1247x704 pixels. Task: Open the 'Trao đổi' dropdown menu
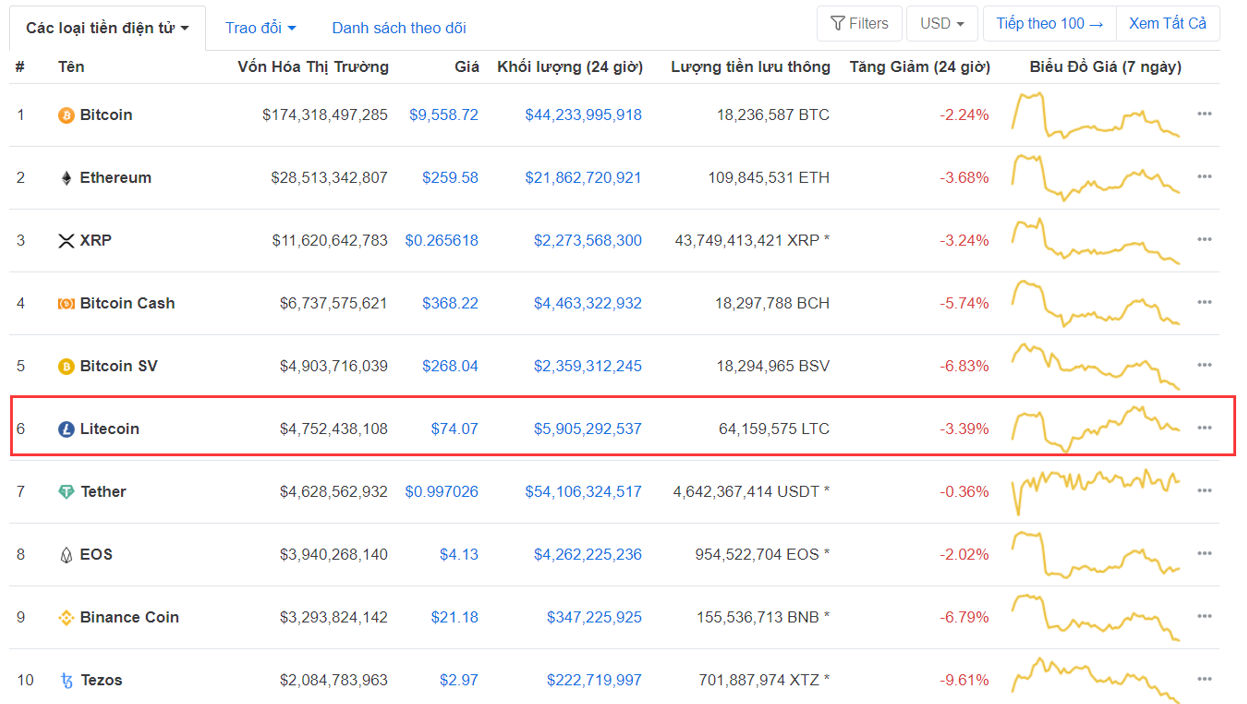click(x=260, y=28)
